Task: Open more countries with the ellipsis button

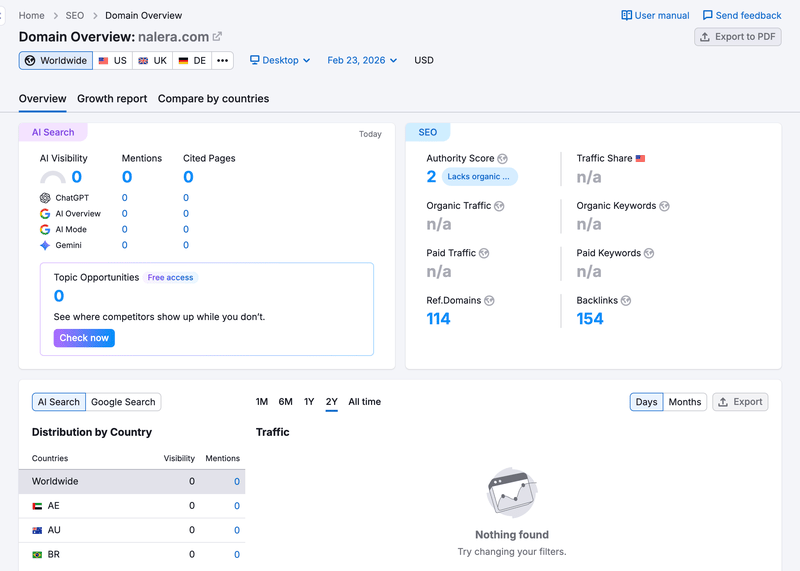Action: click(x=222, y=60)
